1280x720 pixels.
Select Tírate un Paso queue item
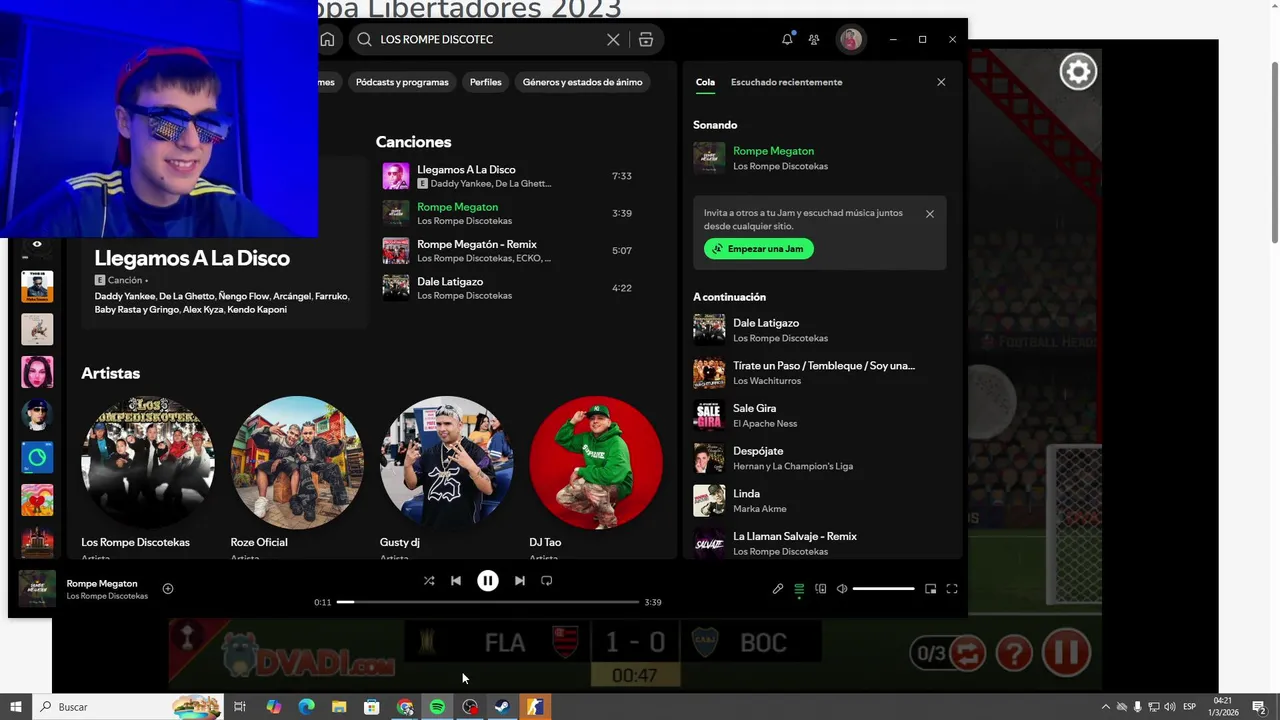pyautogui.click(x=818, y=373)
